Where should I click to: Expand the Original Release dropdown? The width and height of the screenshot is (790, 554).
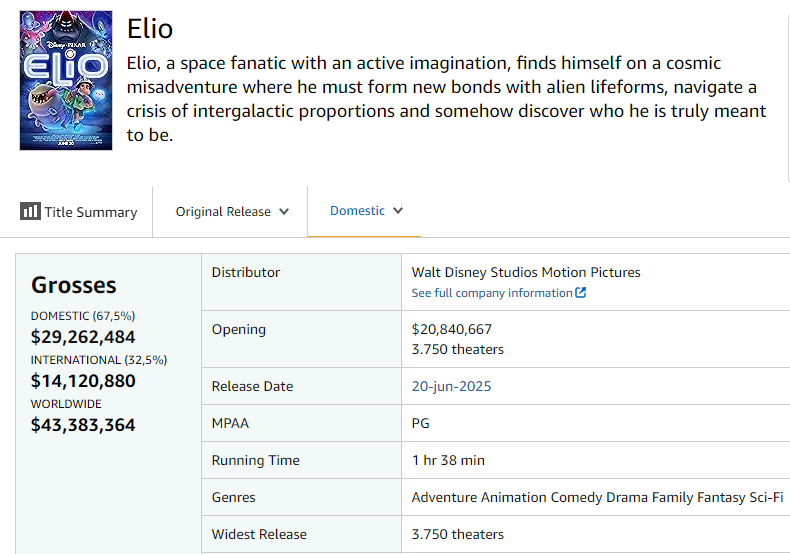[232, 212]
